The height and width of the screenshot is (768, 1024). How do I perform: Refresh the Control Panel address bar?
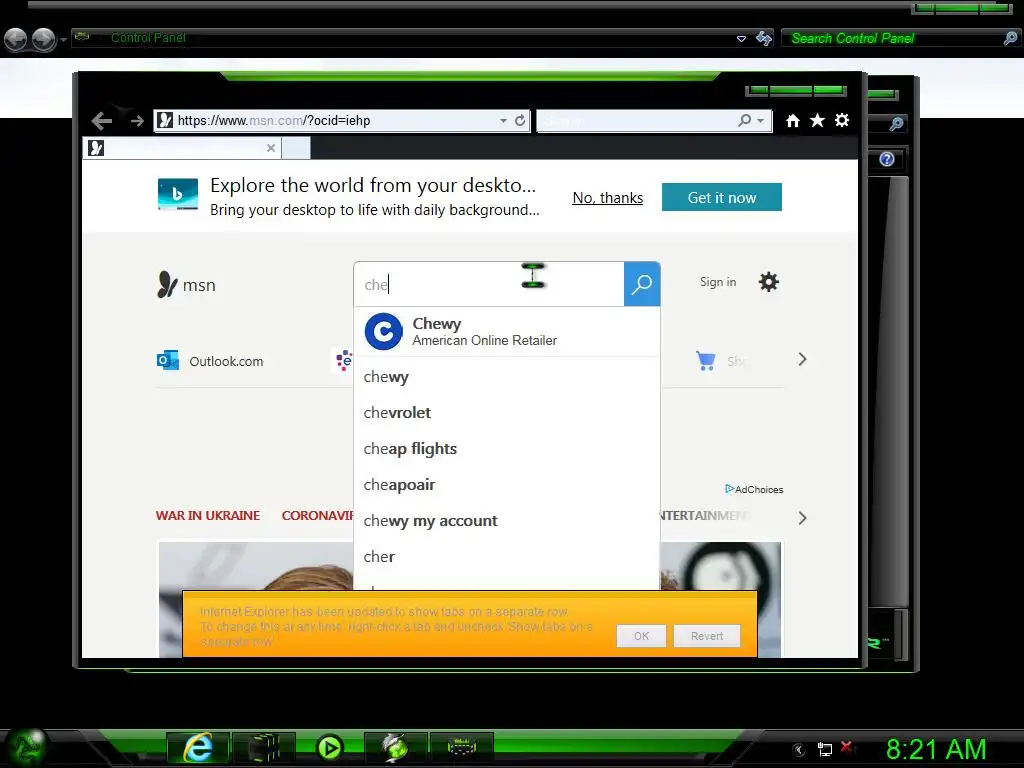[x=763, y=39]
